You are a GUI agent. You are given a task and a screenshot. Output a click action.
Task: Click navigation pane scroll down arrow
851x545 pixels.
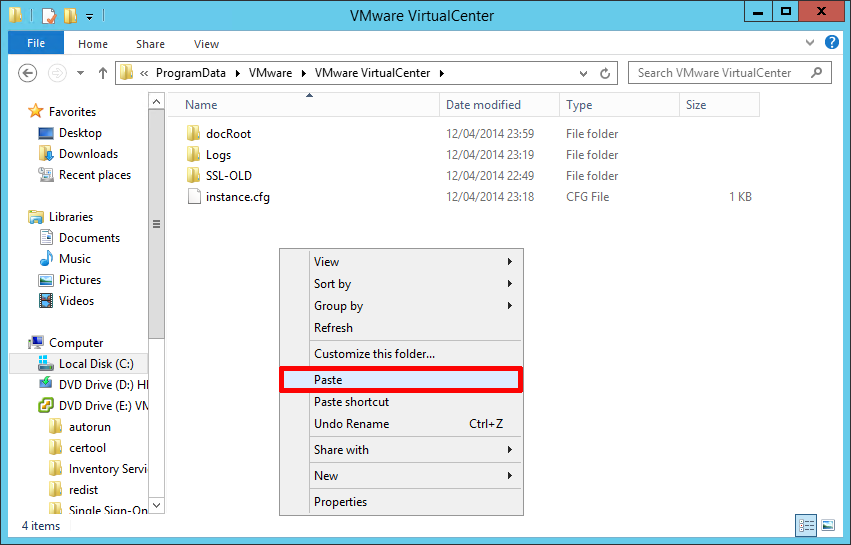click(156, 505)
